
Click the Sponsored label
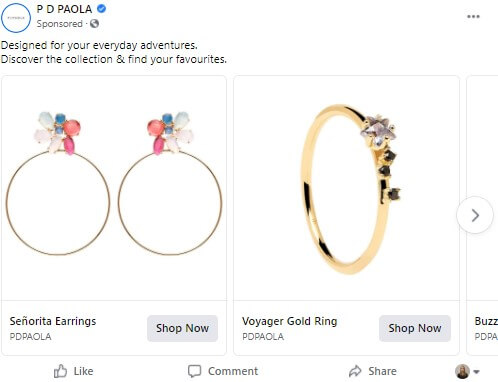point(60,24)
